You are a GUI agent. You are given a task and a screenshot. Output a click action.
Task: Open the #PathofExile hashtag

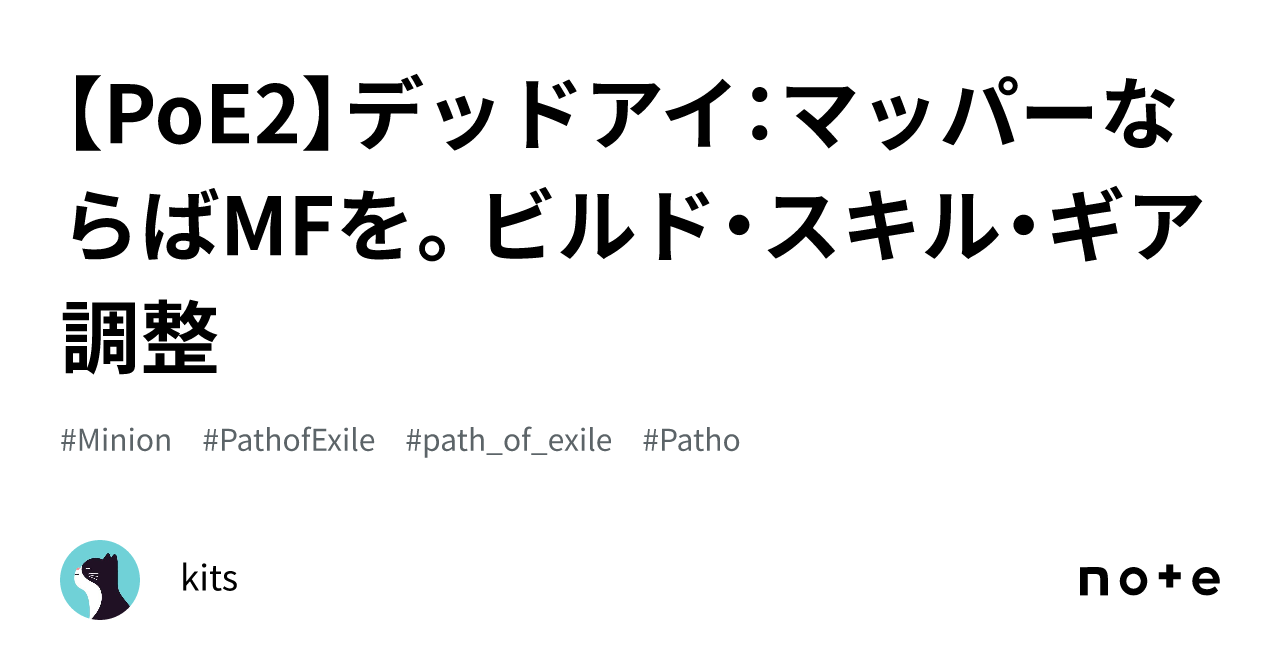[288, 440]
